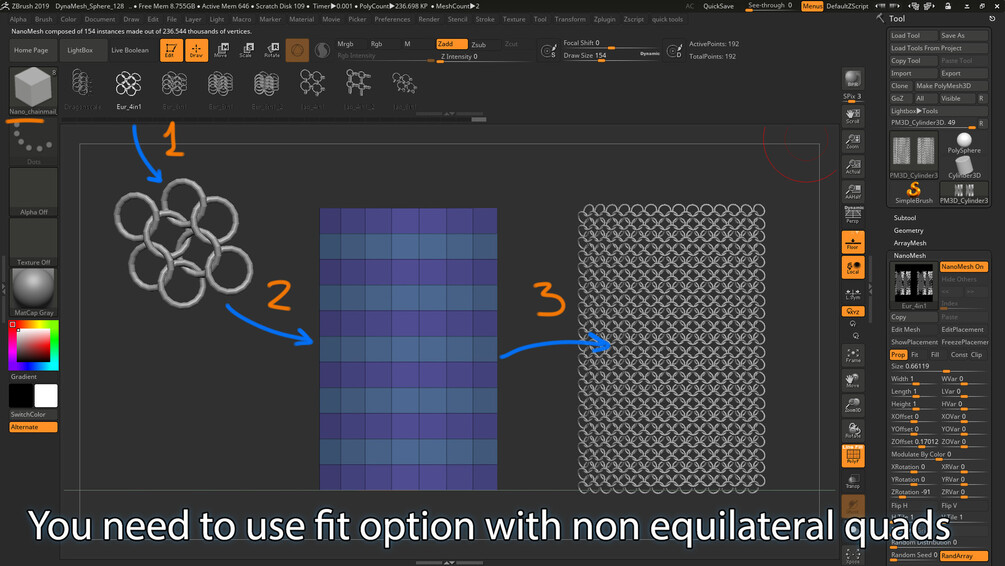Expand the Geometry section
This screenshot has width=1005, height=566.
click(x=908, y=231)
